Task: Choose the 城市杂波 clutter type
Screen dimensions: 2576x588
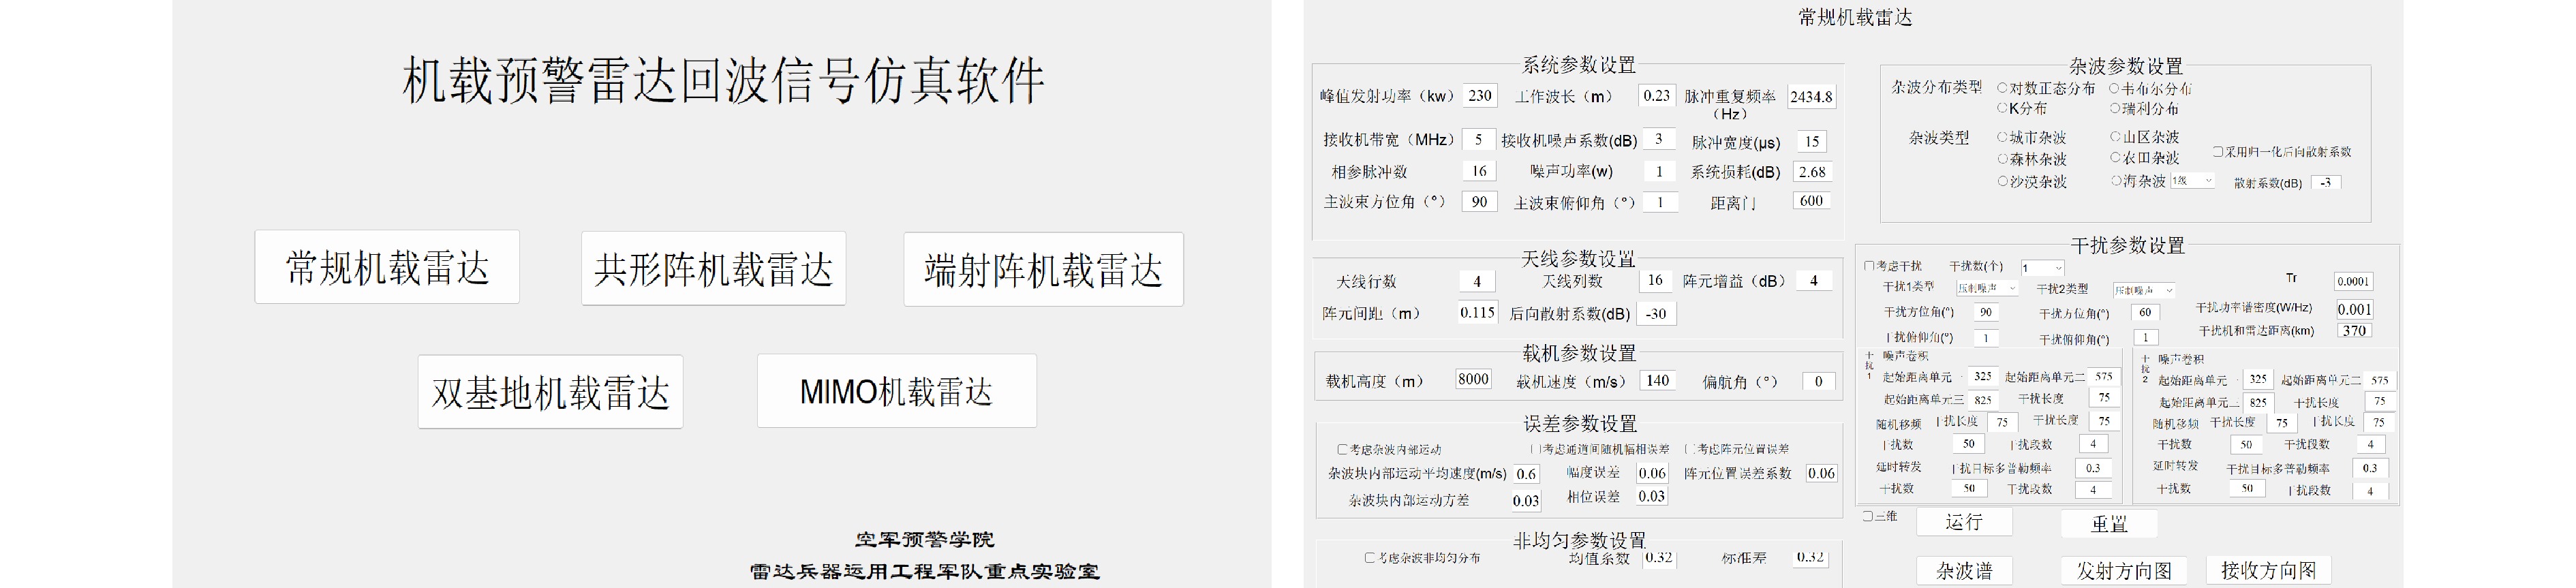Action: click(x=2003, y=137)
